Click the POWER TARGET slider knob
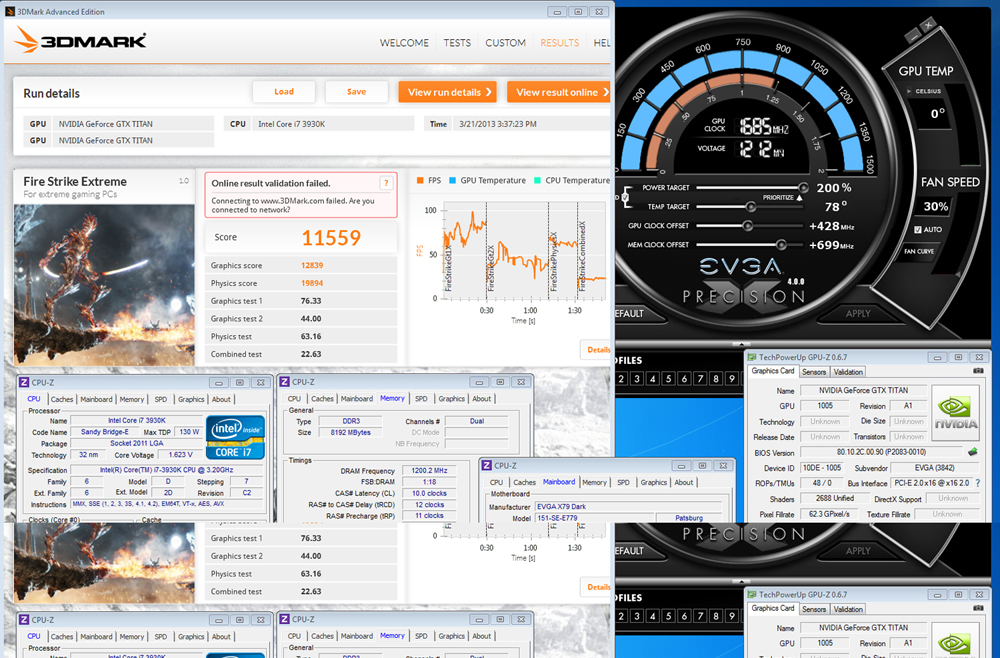1000x658 pixels. click(803, 187)
